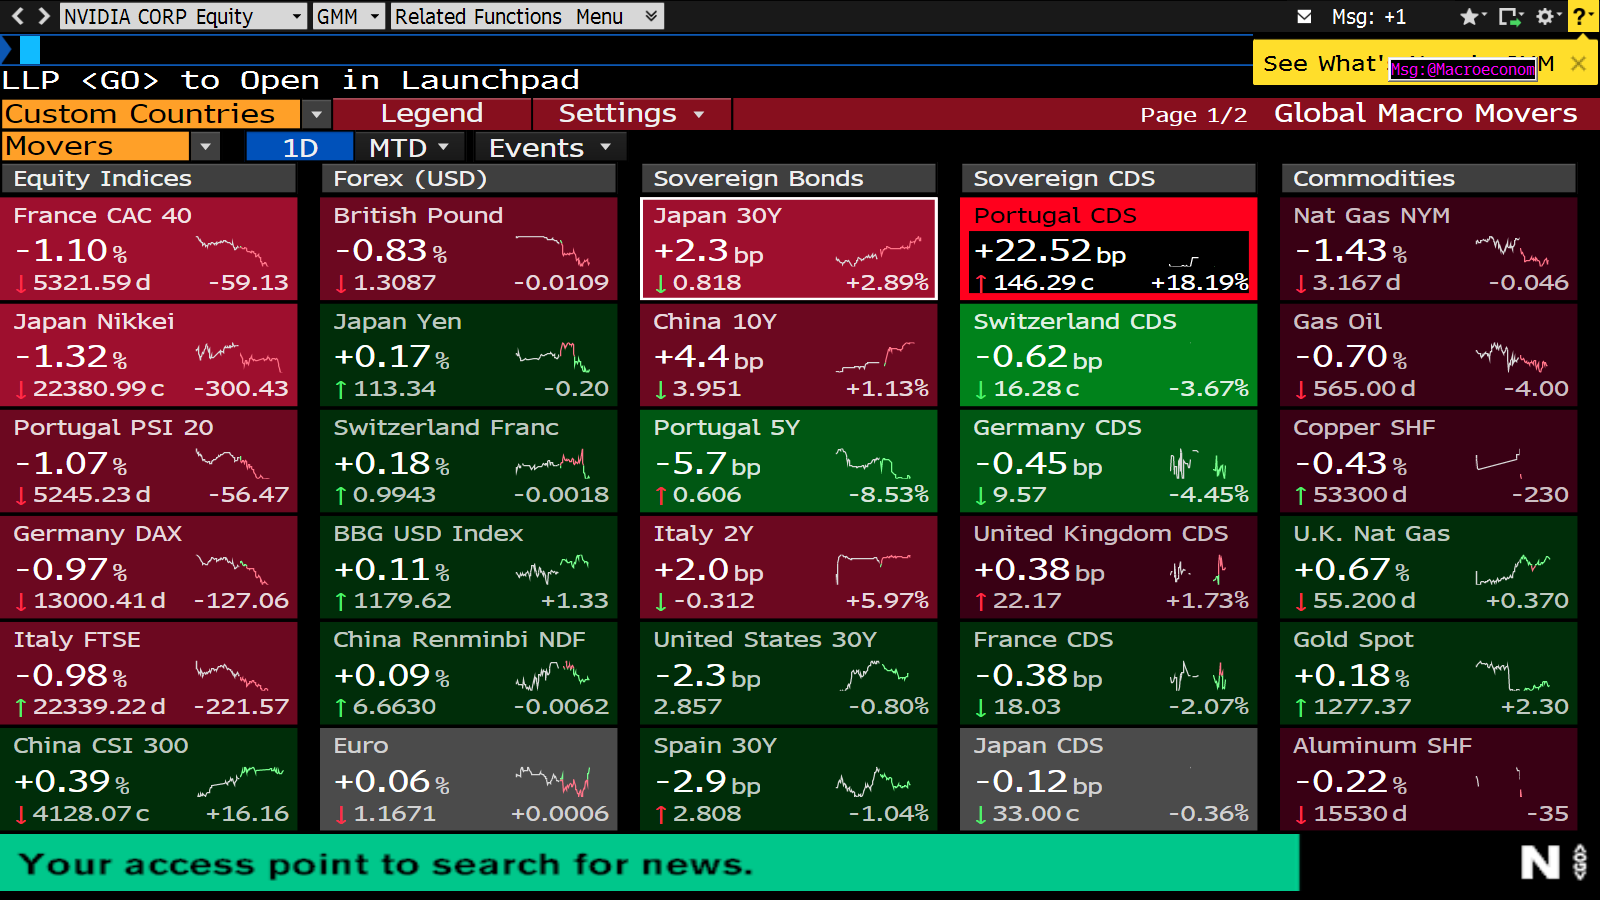The height and width of the screenshot is (900, 1600).
Task: Click the window pop-out icon
Action: pyautogui.click(x=1510, y=16)
